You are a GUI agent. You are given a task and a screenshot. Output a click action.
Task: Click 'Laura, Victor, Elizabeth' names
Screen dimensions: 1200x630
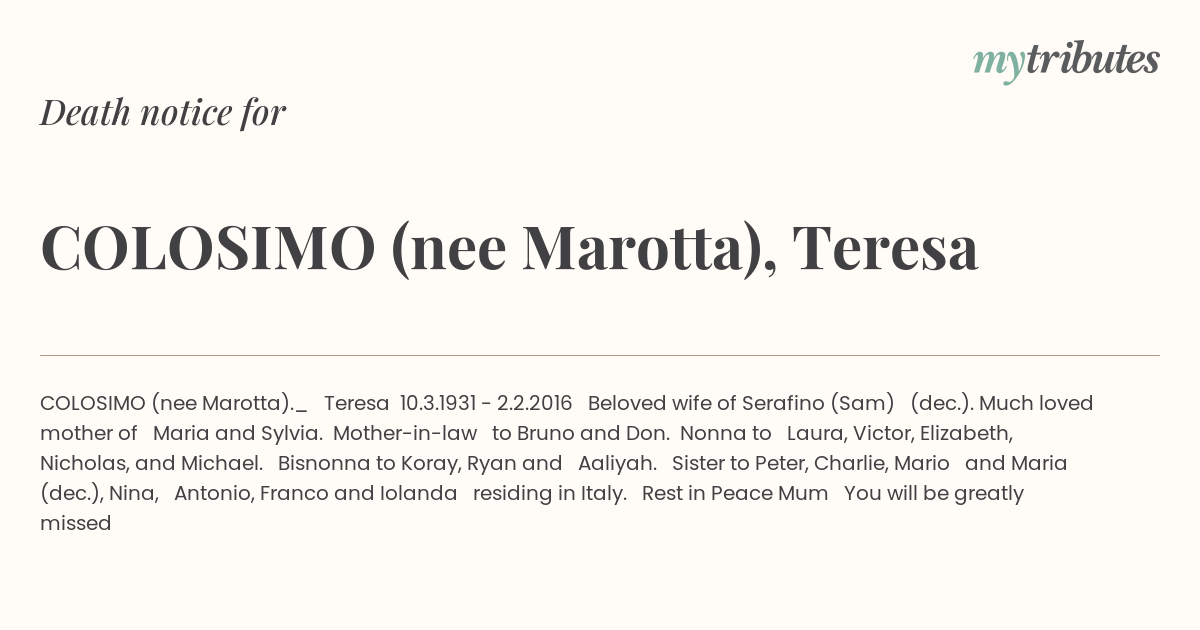click(x=899, y=433)
